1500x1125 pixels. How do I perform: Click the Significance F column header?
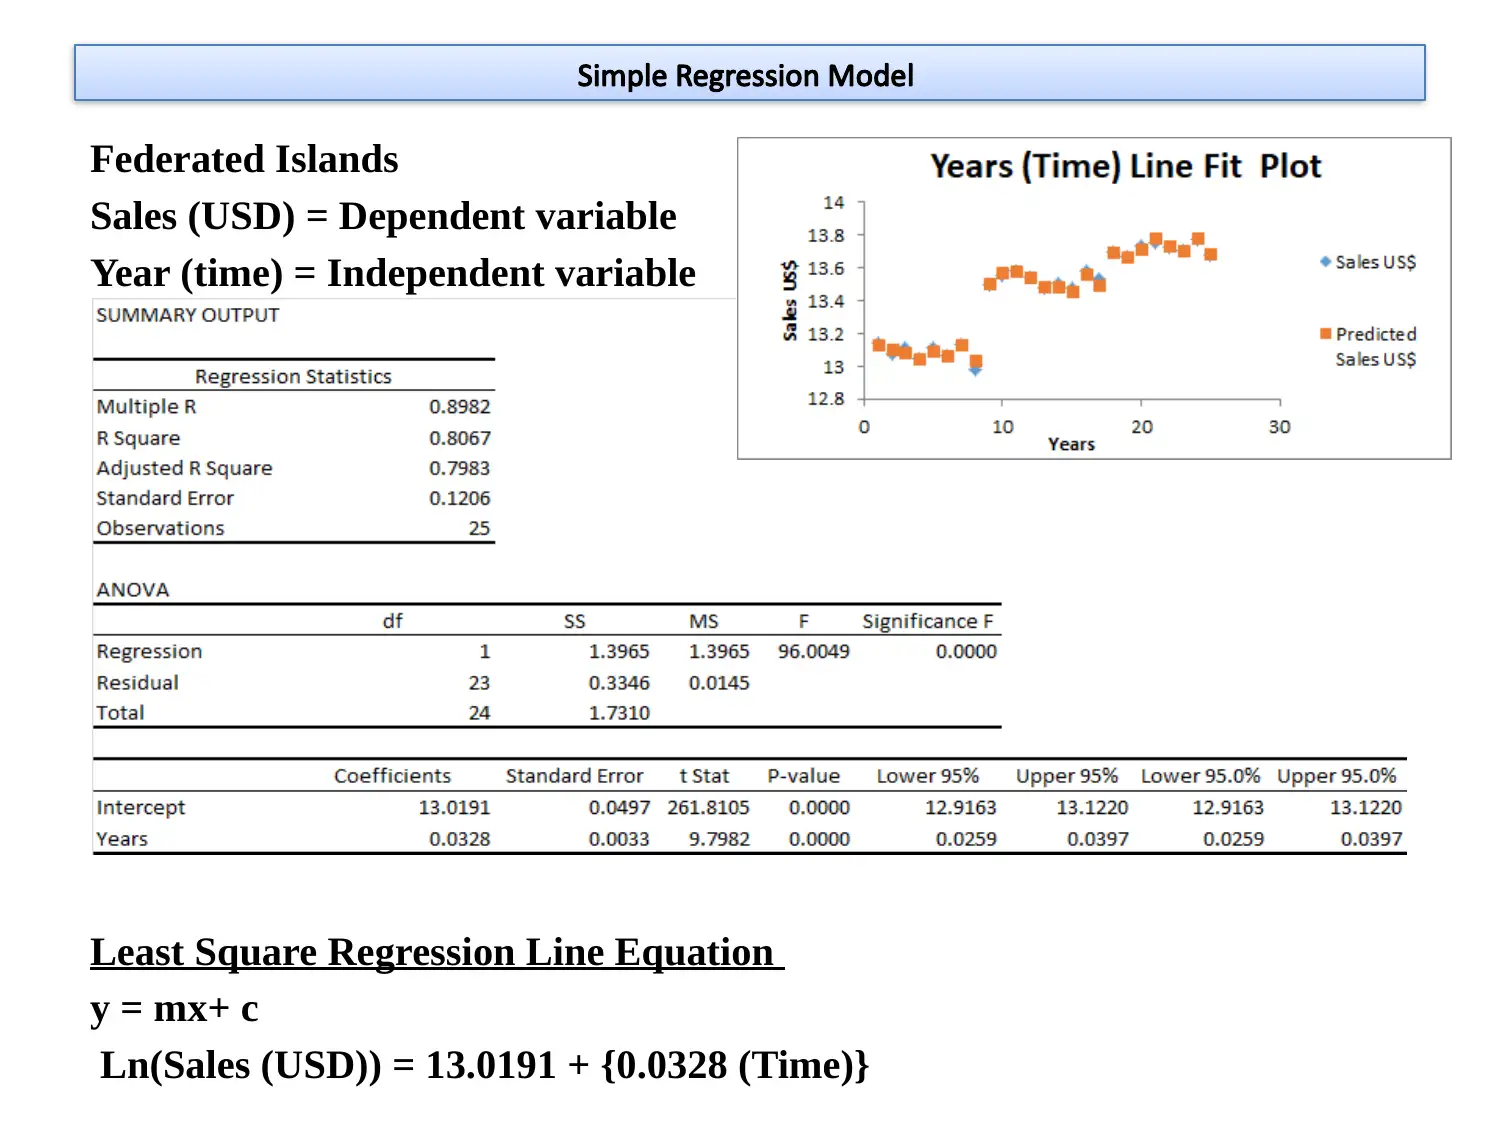click(928, 621)
